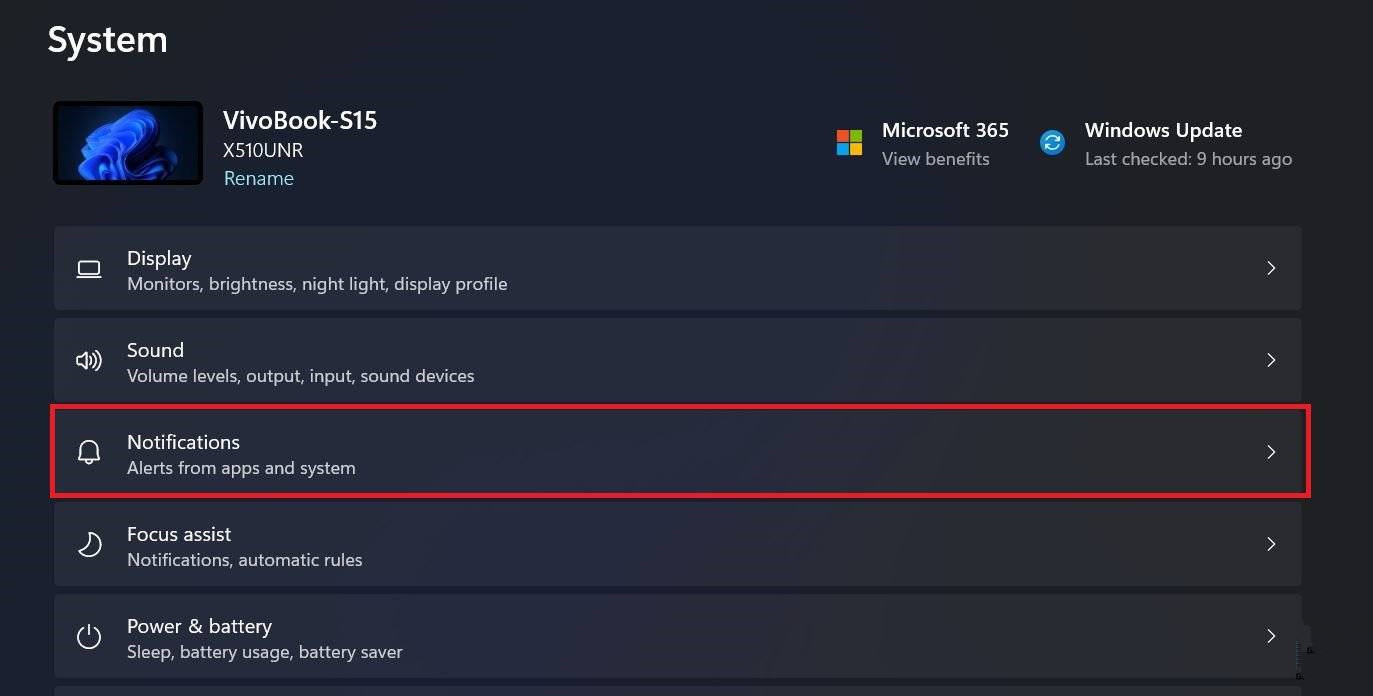
Task: Click the Display monitor icon
Action: 88,268
